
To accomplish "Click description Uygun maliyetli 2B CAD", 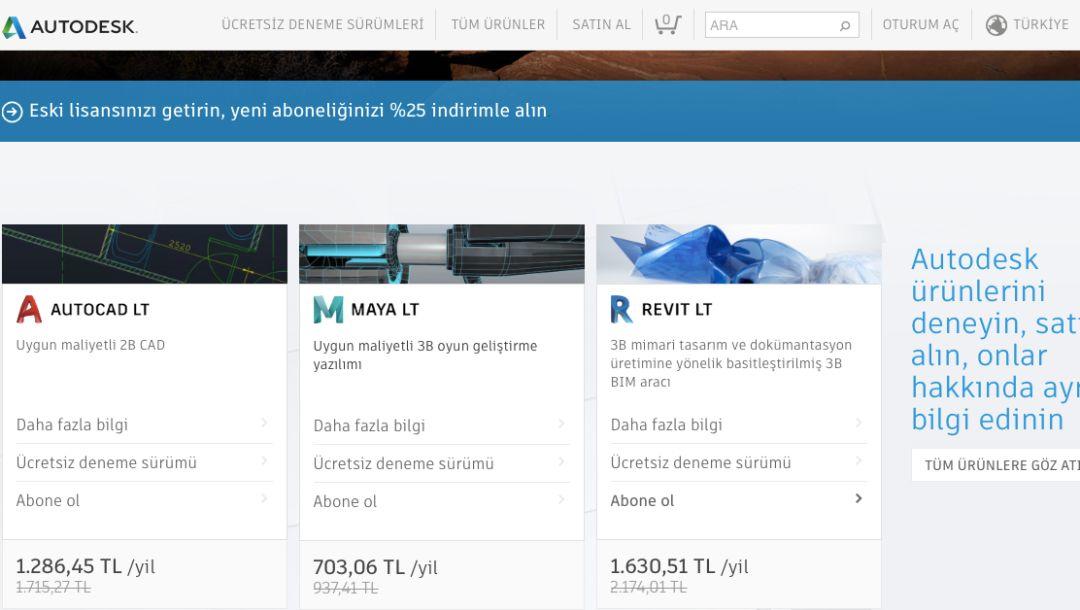I will point(90,345).
